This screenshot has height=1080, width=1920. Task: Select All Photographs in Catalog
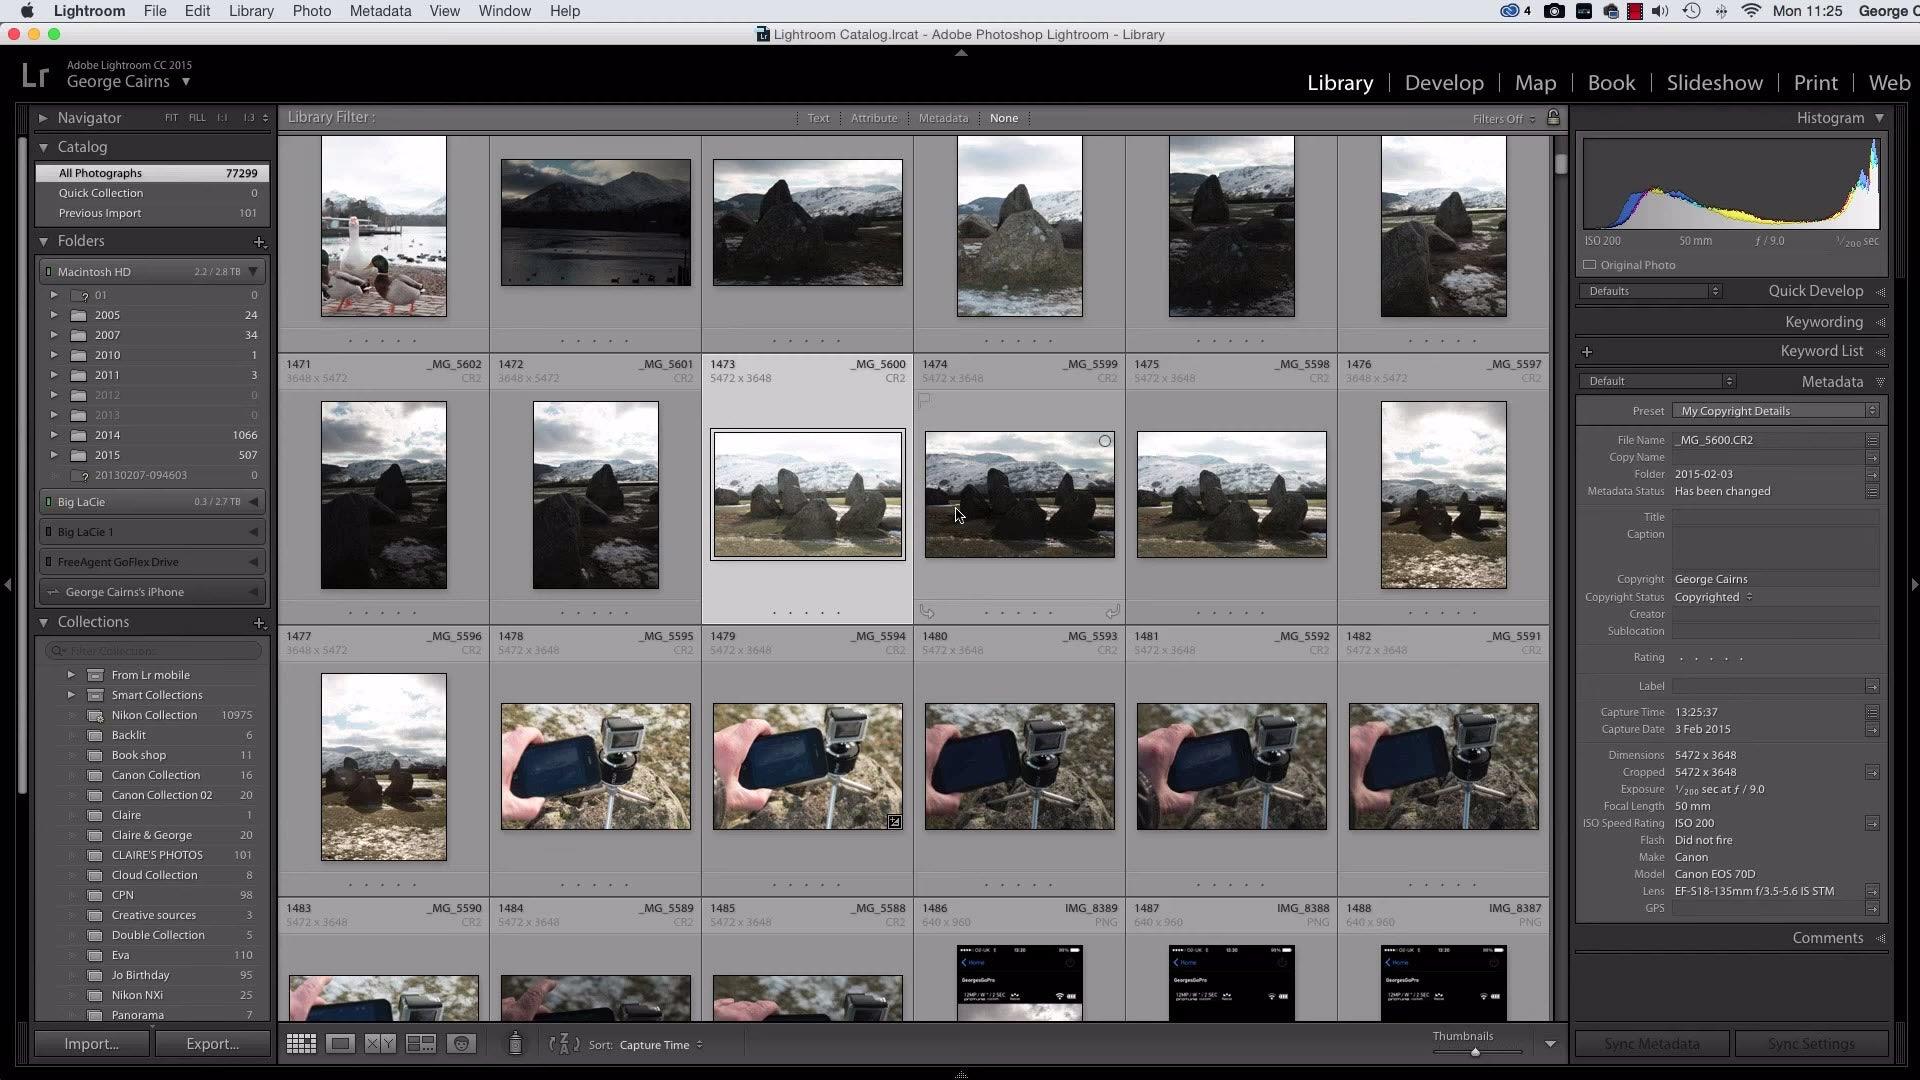(x=151, y=173)
